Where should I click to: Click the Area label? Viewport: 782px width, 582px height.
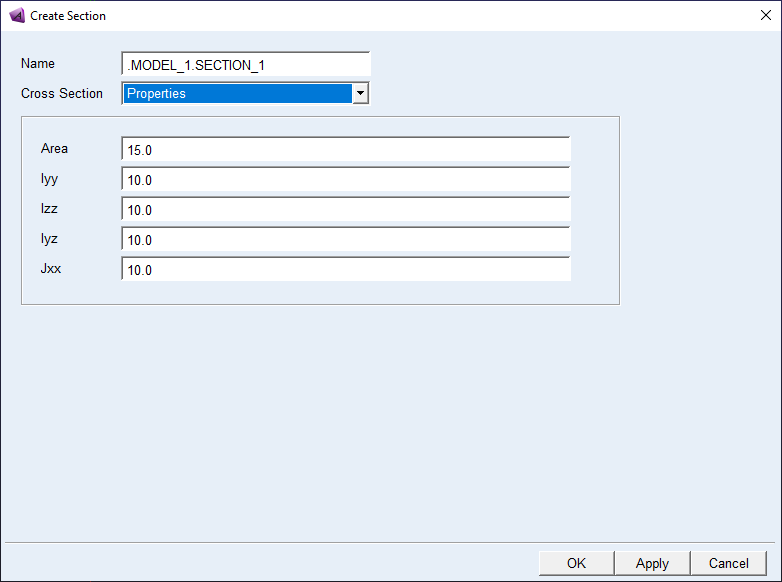pos(54,149)
